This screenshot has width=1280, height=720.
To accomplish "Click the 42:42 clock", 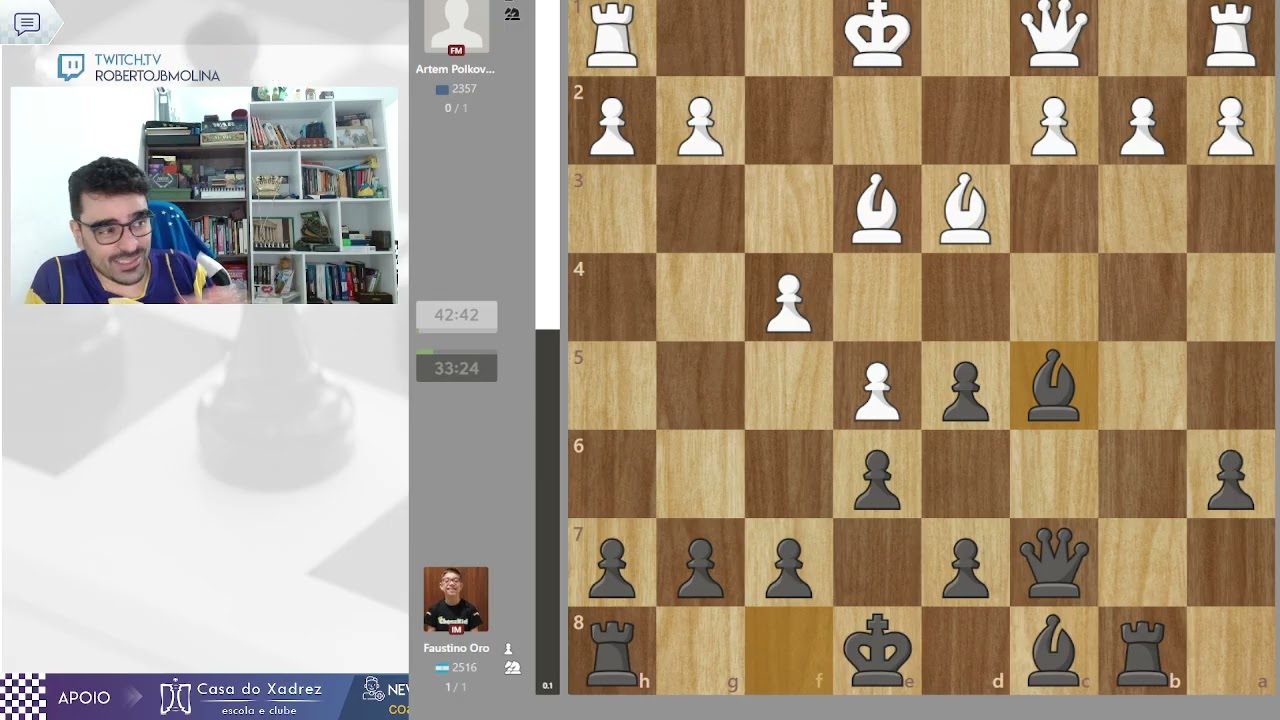I will (x=456, y=315).
